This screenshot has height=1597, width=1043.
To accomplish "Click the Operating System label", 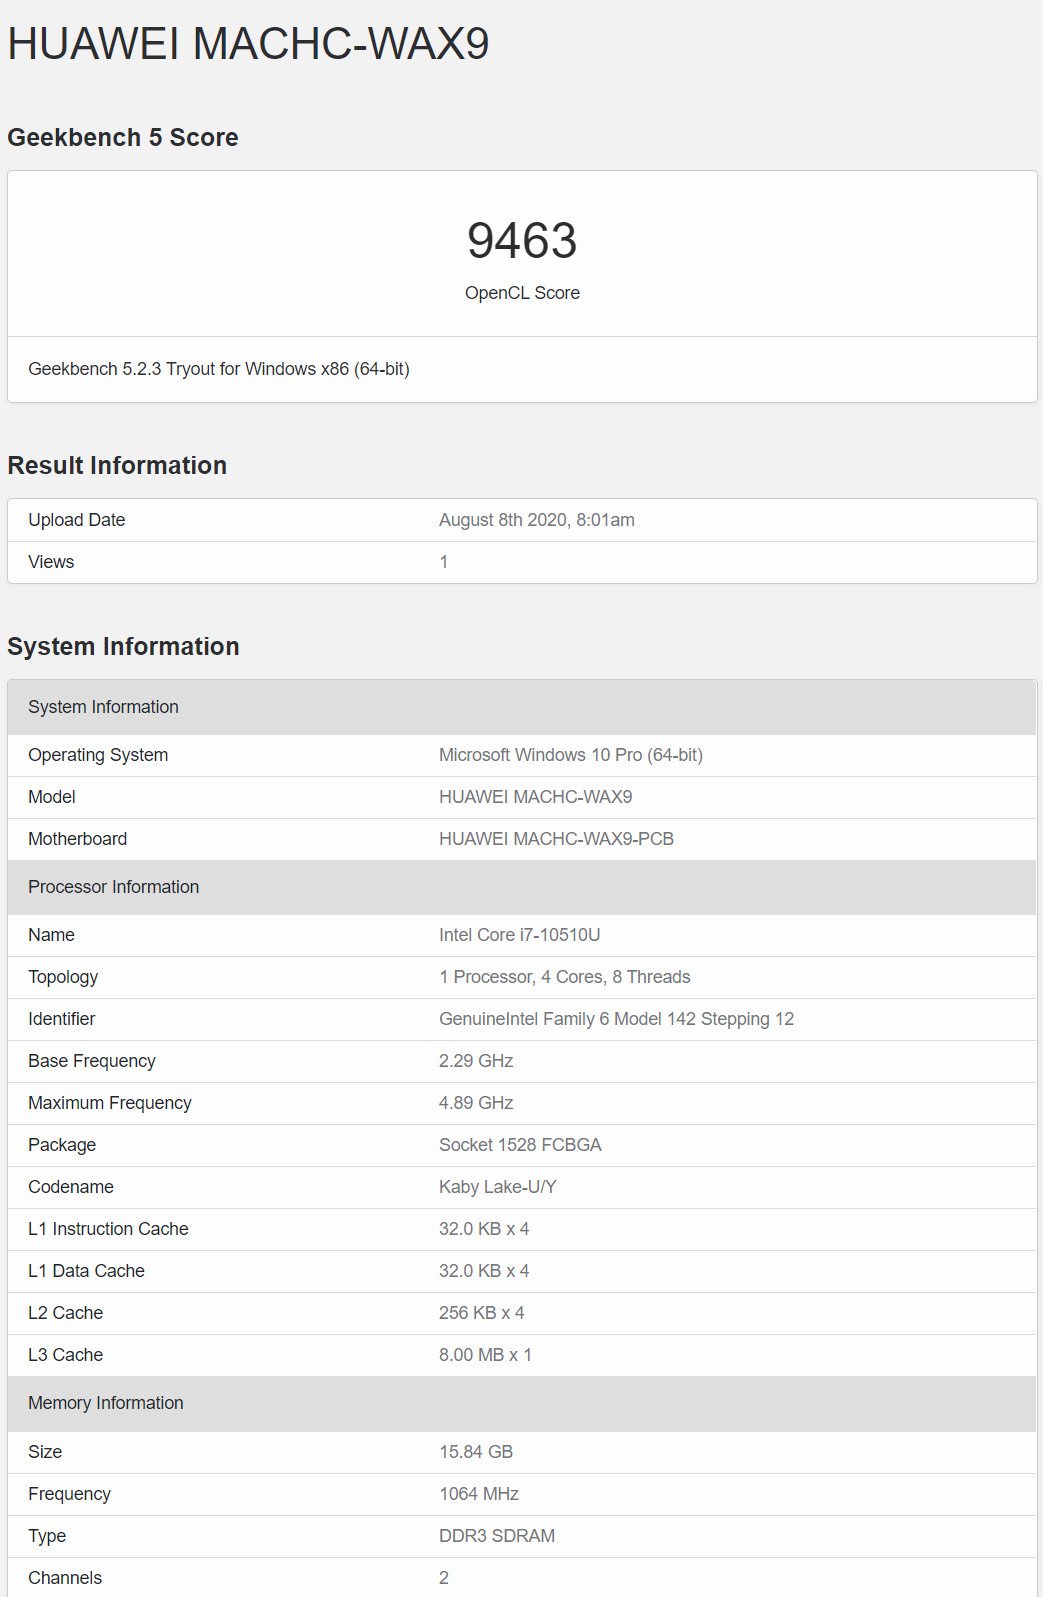I will tap(98, 755).
